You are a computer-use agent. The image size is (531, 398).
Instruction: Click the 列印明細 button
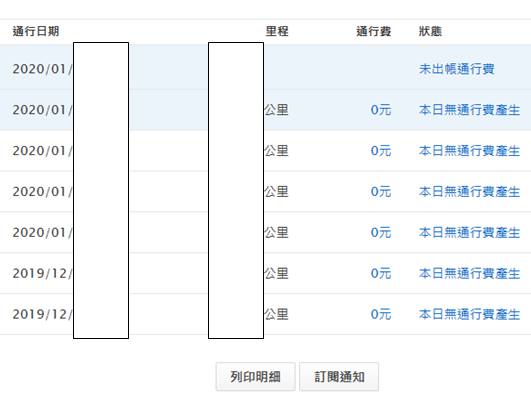(255, 377)
